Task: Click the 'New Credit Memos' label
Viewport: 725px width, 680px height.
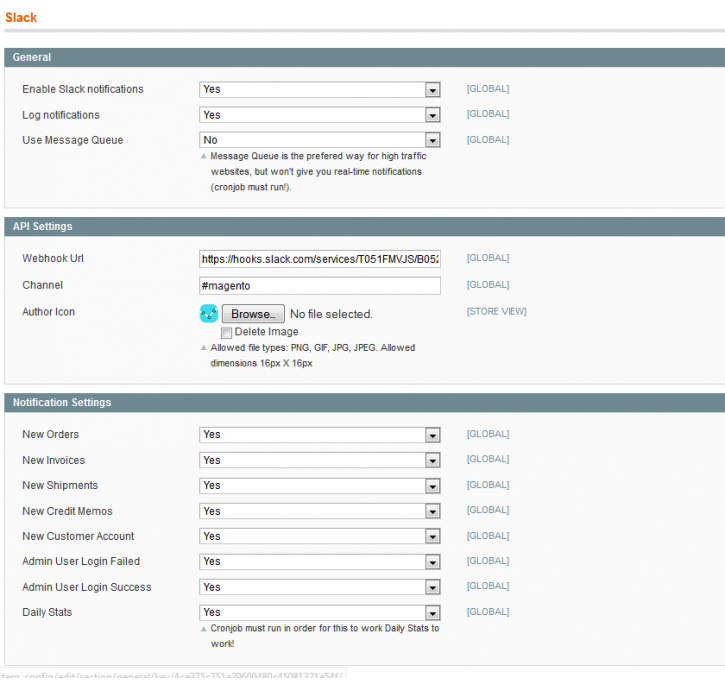Action: (x=67, y=511)
